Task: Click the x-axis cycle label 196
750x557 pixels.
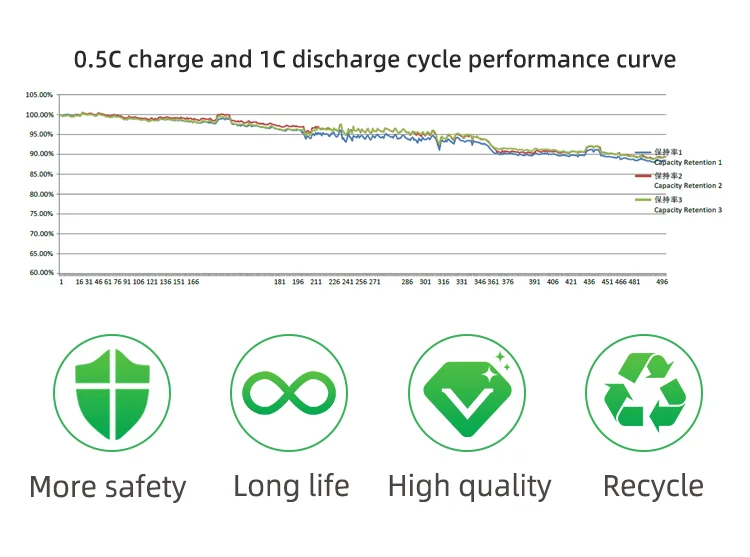Action: pos(298,282)
